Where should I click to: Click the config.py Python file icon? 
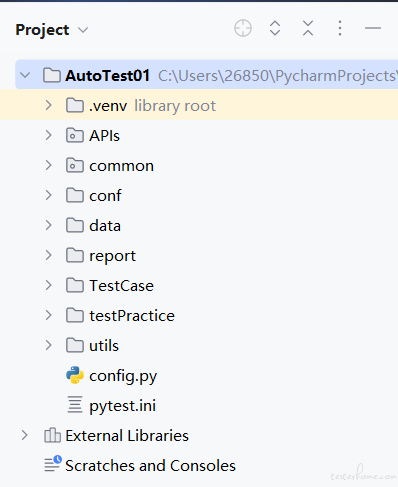(75, 375)
